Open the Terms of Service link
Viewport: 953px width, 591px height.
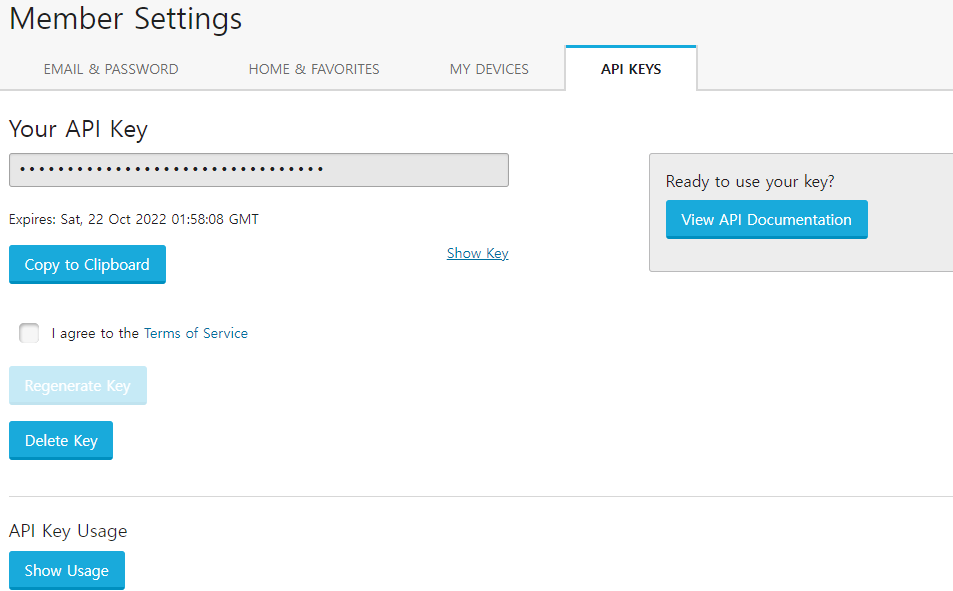(x=196, y=333)
